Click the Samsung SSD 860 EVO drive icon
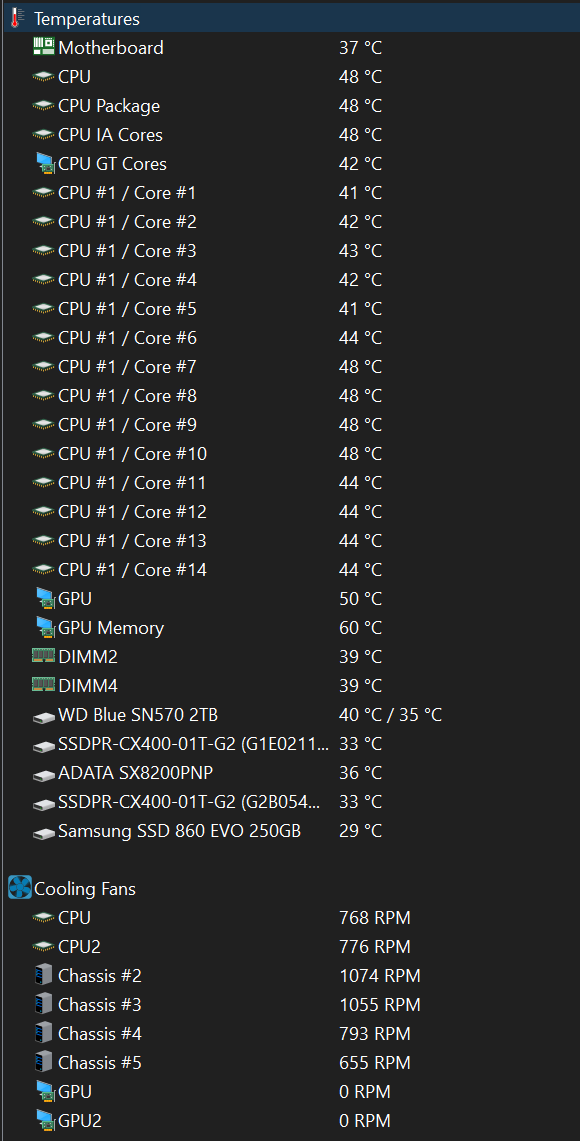Screen dimensions: 580x1141 pyautogui.click(x=44, y=832)
